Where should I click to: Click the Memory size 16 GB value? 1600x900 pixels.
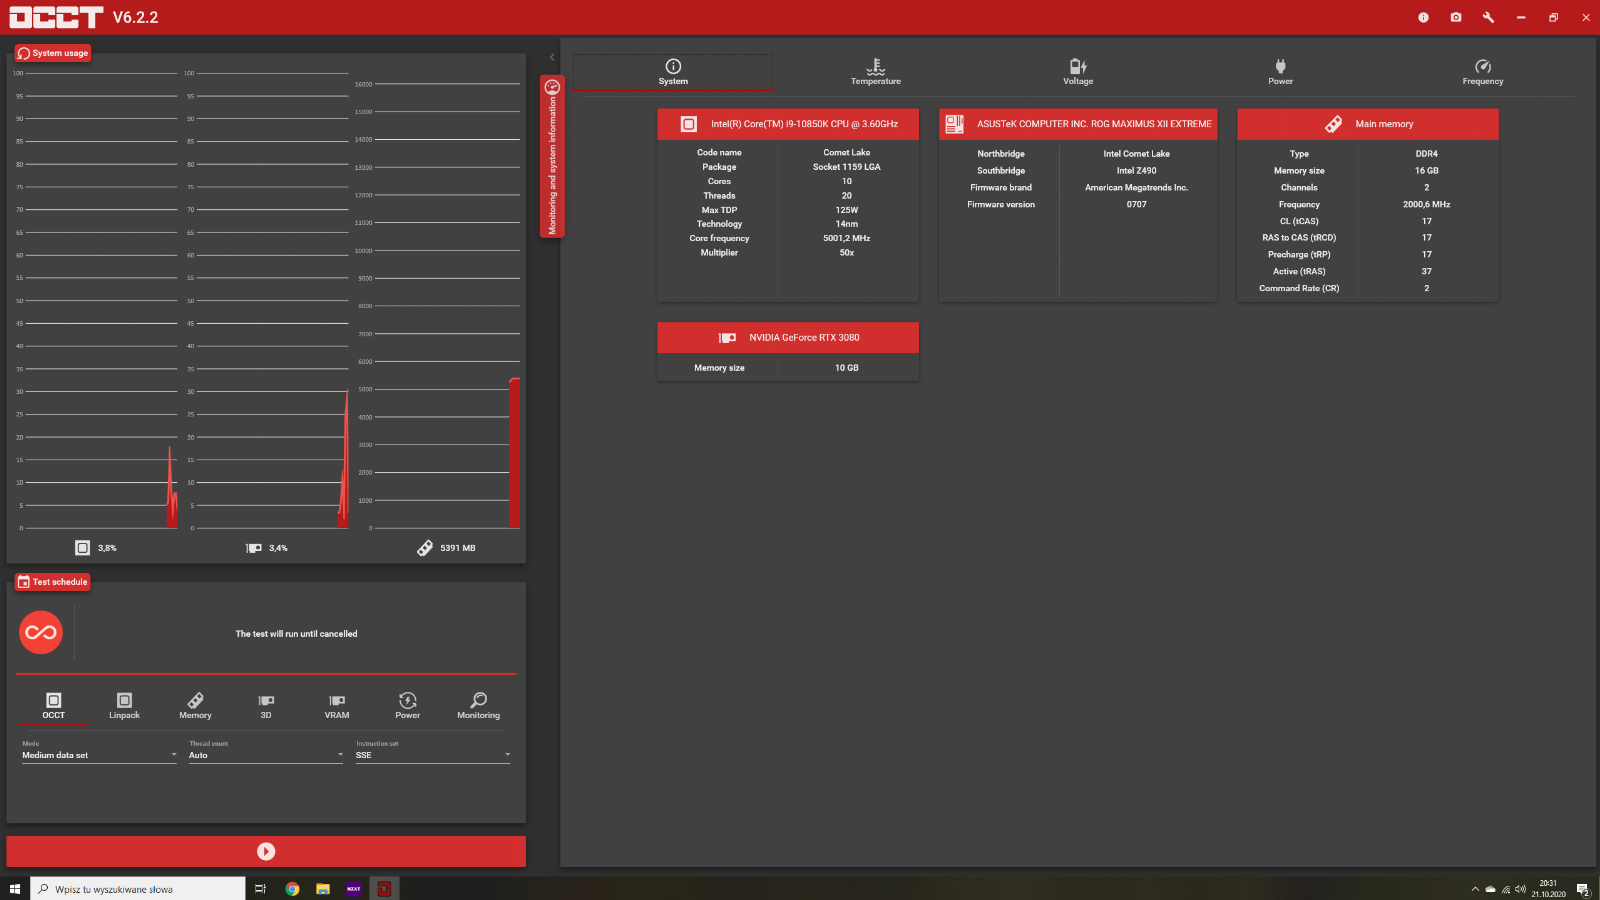pos(1427,171)
